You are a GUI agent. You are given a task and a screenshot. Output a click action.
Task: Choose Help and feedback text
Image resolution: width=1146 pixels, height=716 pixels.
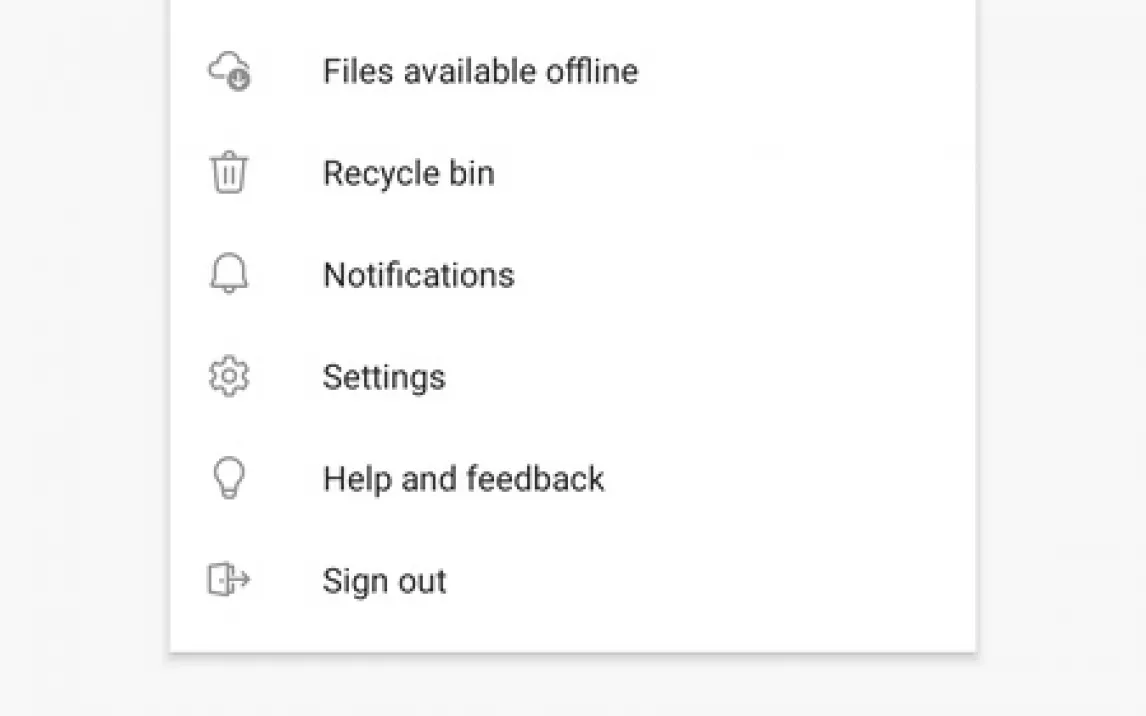[x=463, y=479]
